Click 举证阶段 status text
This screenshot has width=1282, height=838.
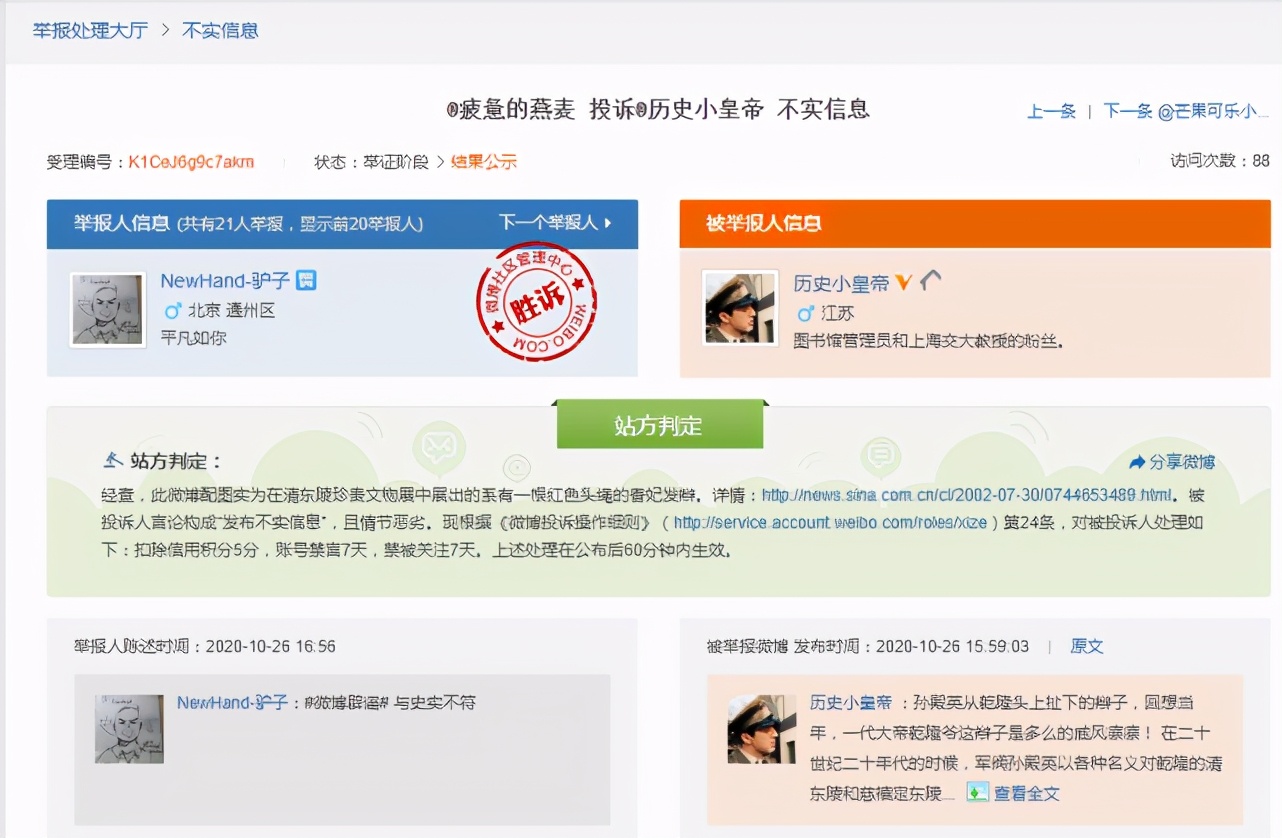[x=395, y=162]
